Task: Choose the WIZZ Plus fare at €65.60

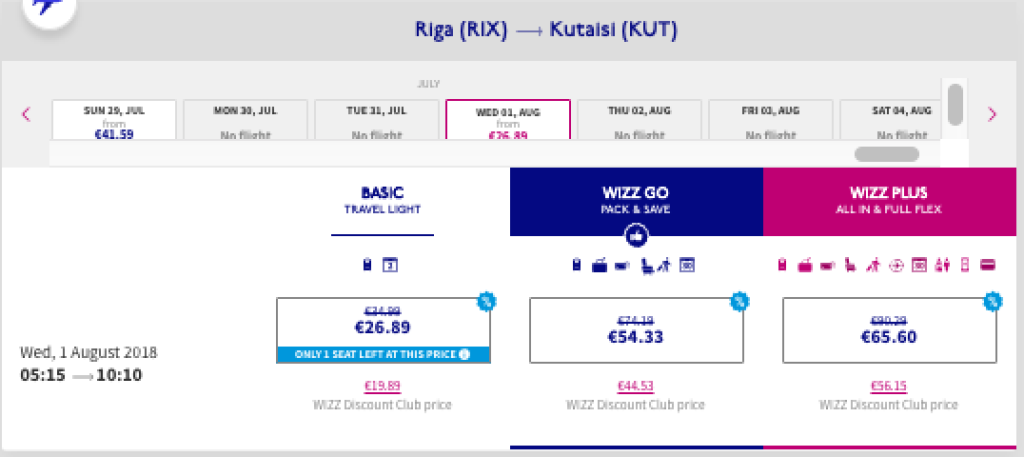Action: (x=888, y=329)
